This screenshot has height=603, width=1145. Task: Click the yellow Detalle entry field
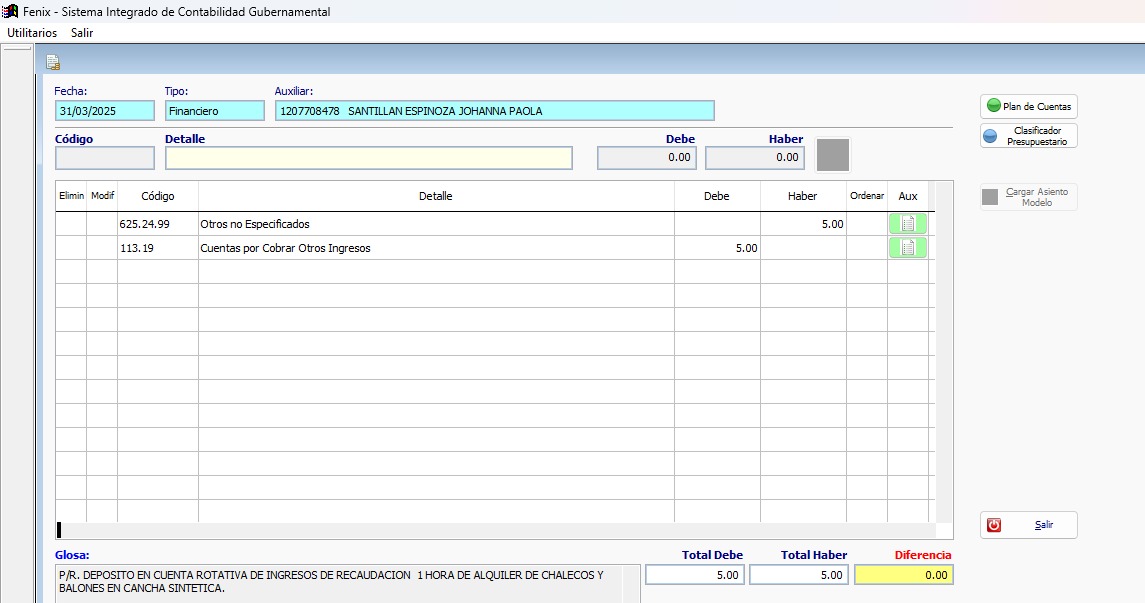point(369,158)
